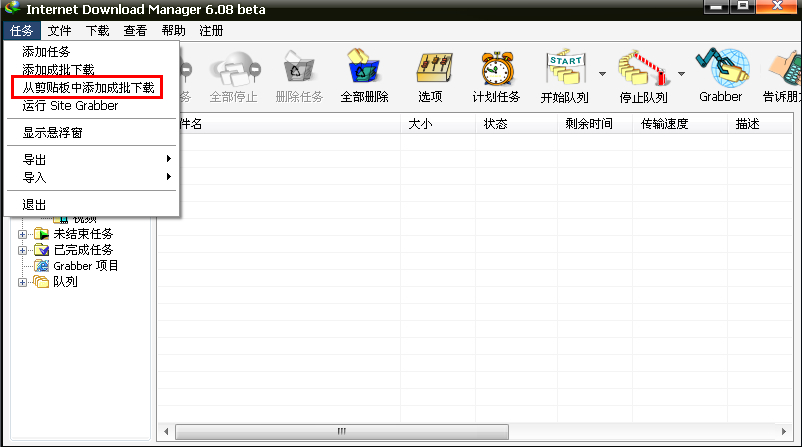Sort by 描述 column header
Viewport: 802px width, 447px height.
(760, 124)
